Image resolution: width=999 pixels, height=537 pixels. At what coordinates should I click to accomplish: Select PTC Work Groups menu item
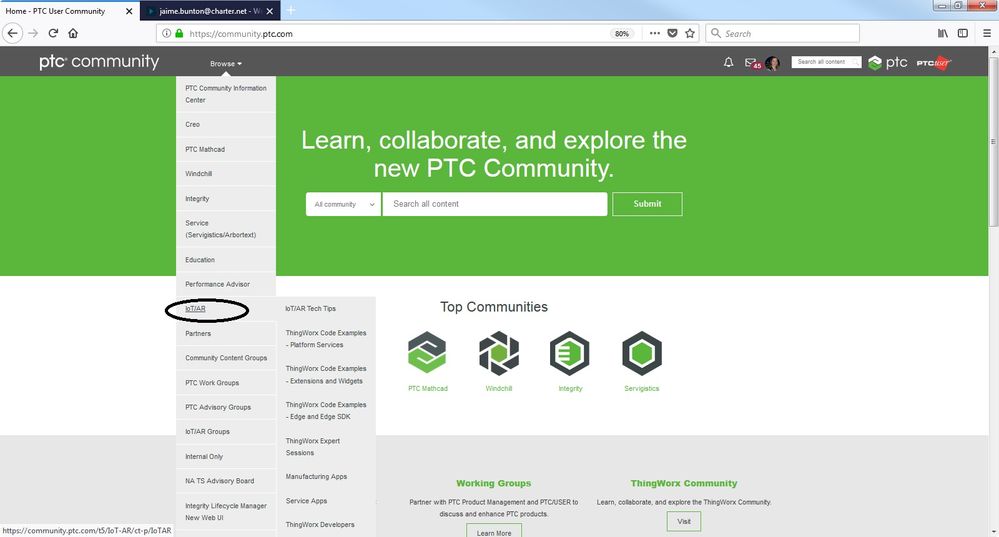226,383
